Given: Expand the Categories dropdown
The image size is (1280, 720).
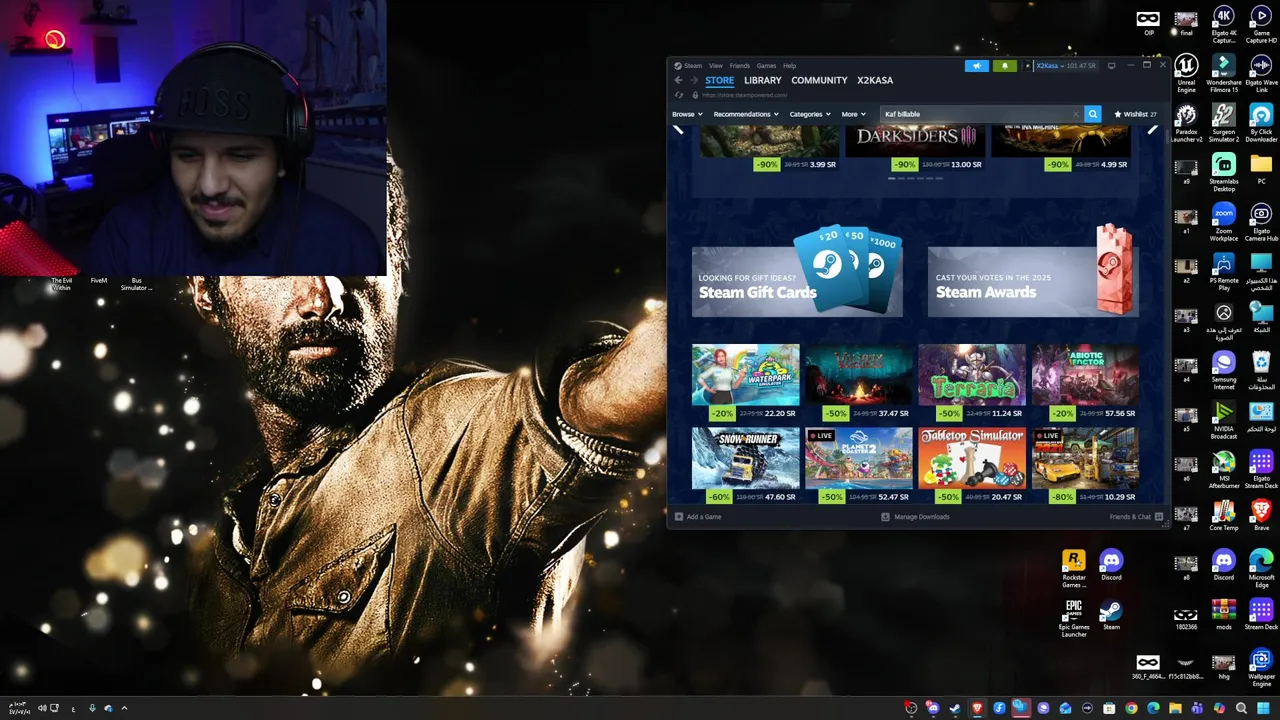Looking at the screenshot, I should coord(810,114).
